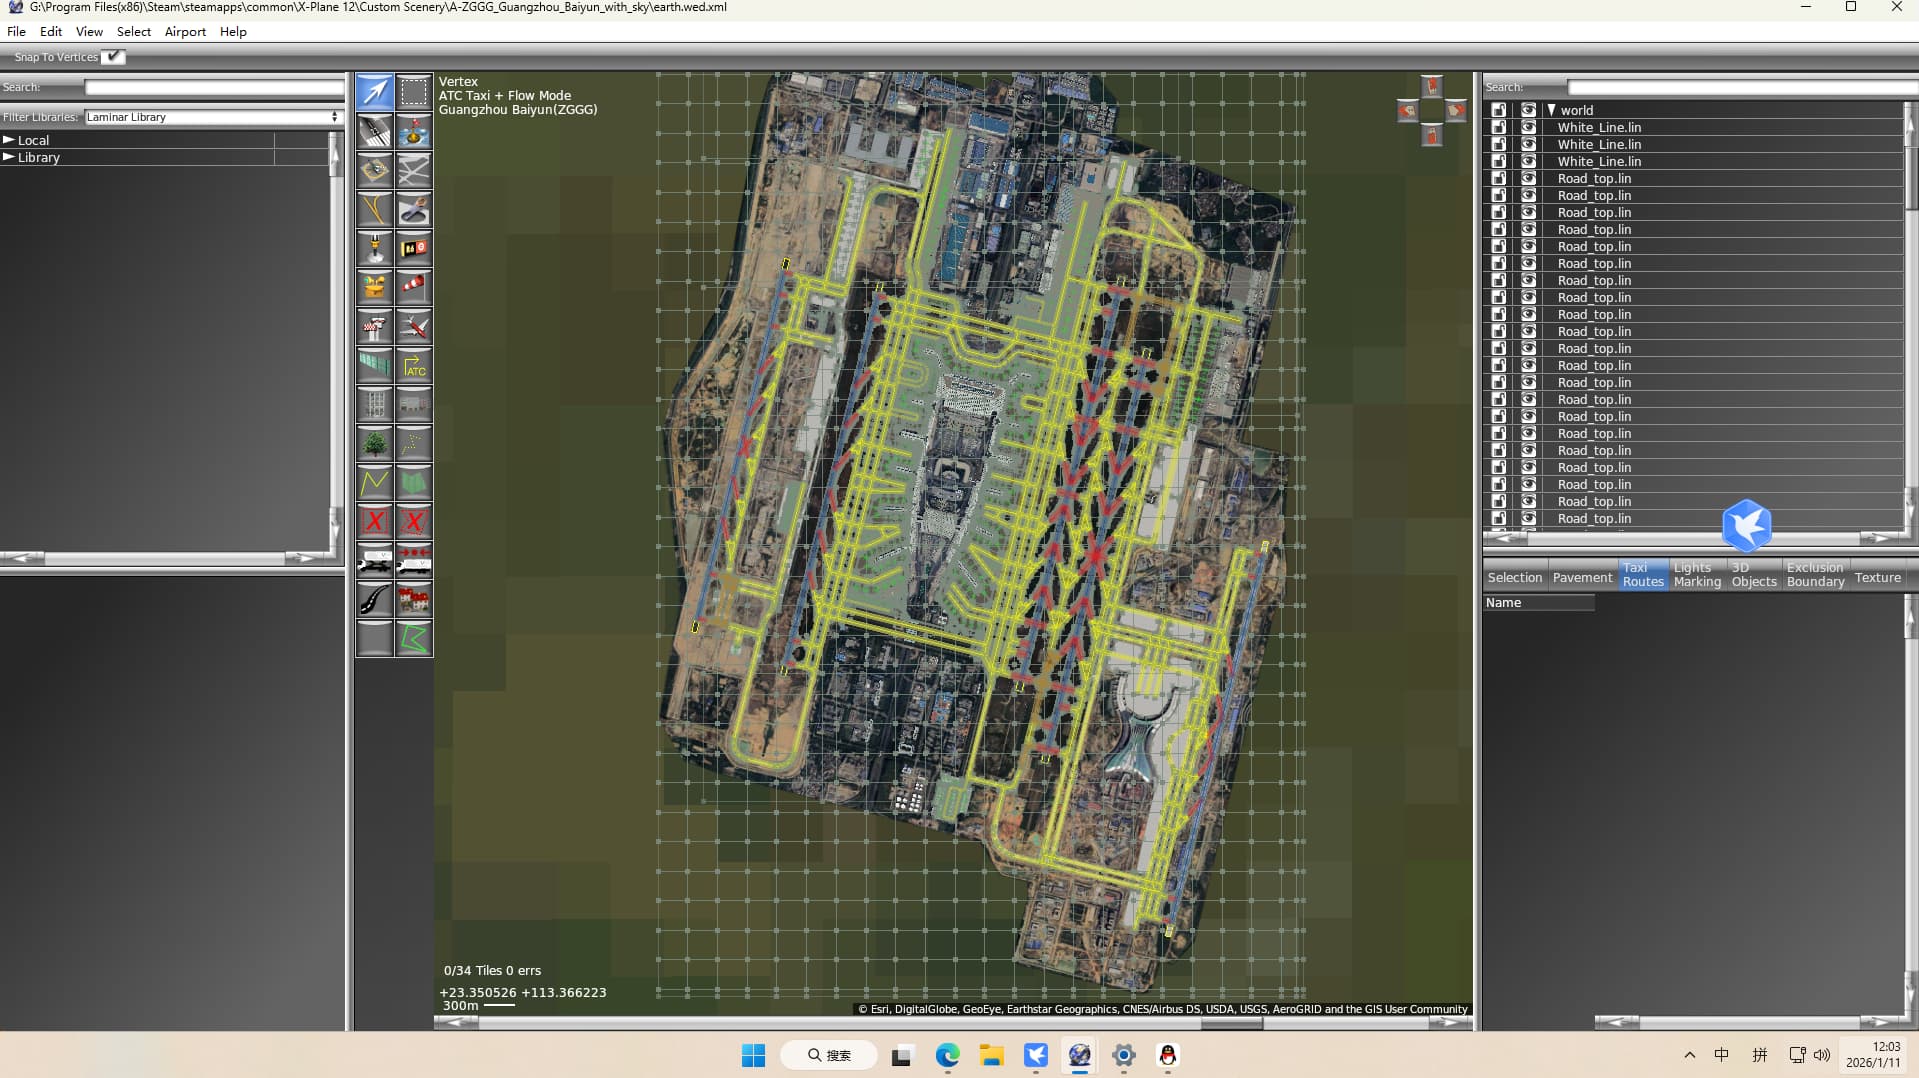Switch to the Lights Marking tab
Screen dimensions: 1919x1078
1697,575
